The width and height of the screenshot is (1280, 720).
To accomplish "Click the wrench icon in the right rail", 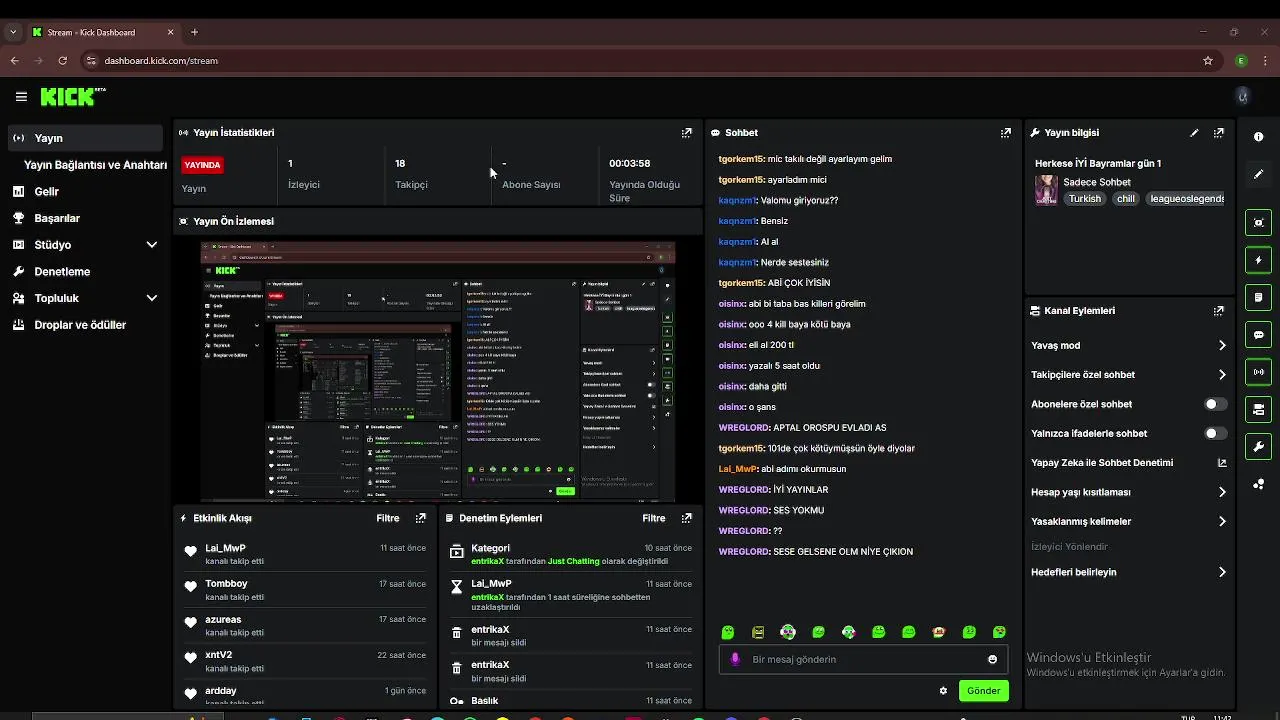I will (1258, 446).
